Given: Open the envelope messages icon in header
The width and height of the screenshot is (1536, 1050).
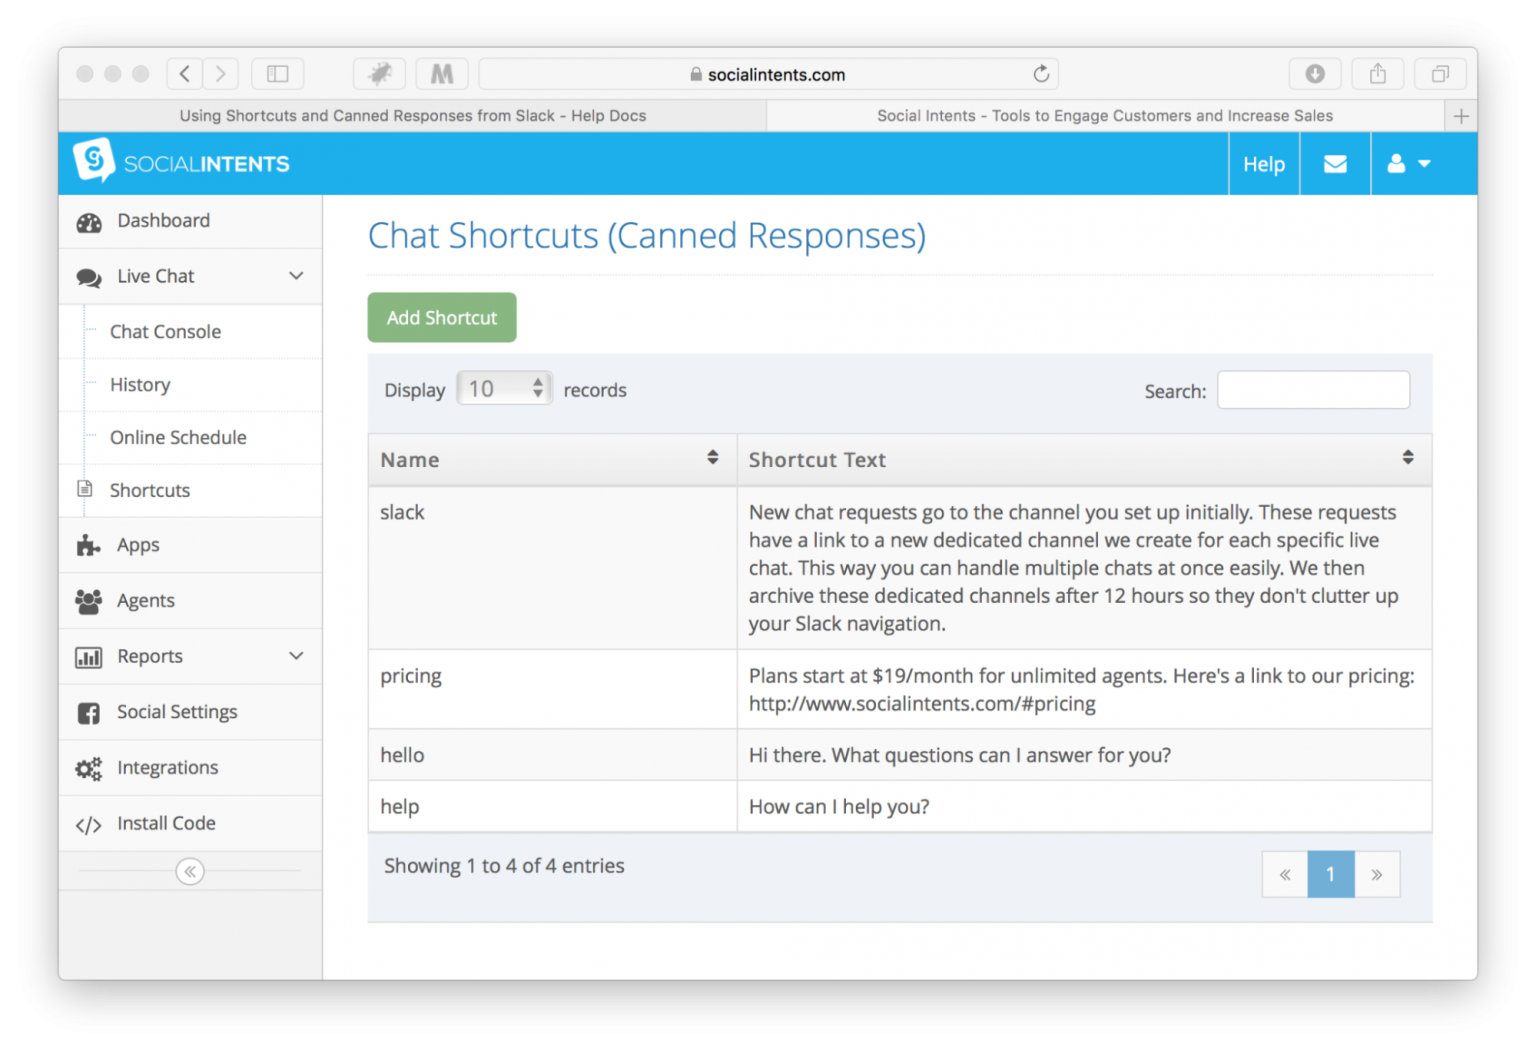Looking at the screenshot, I should click(x=1335, y=163).
